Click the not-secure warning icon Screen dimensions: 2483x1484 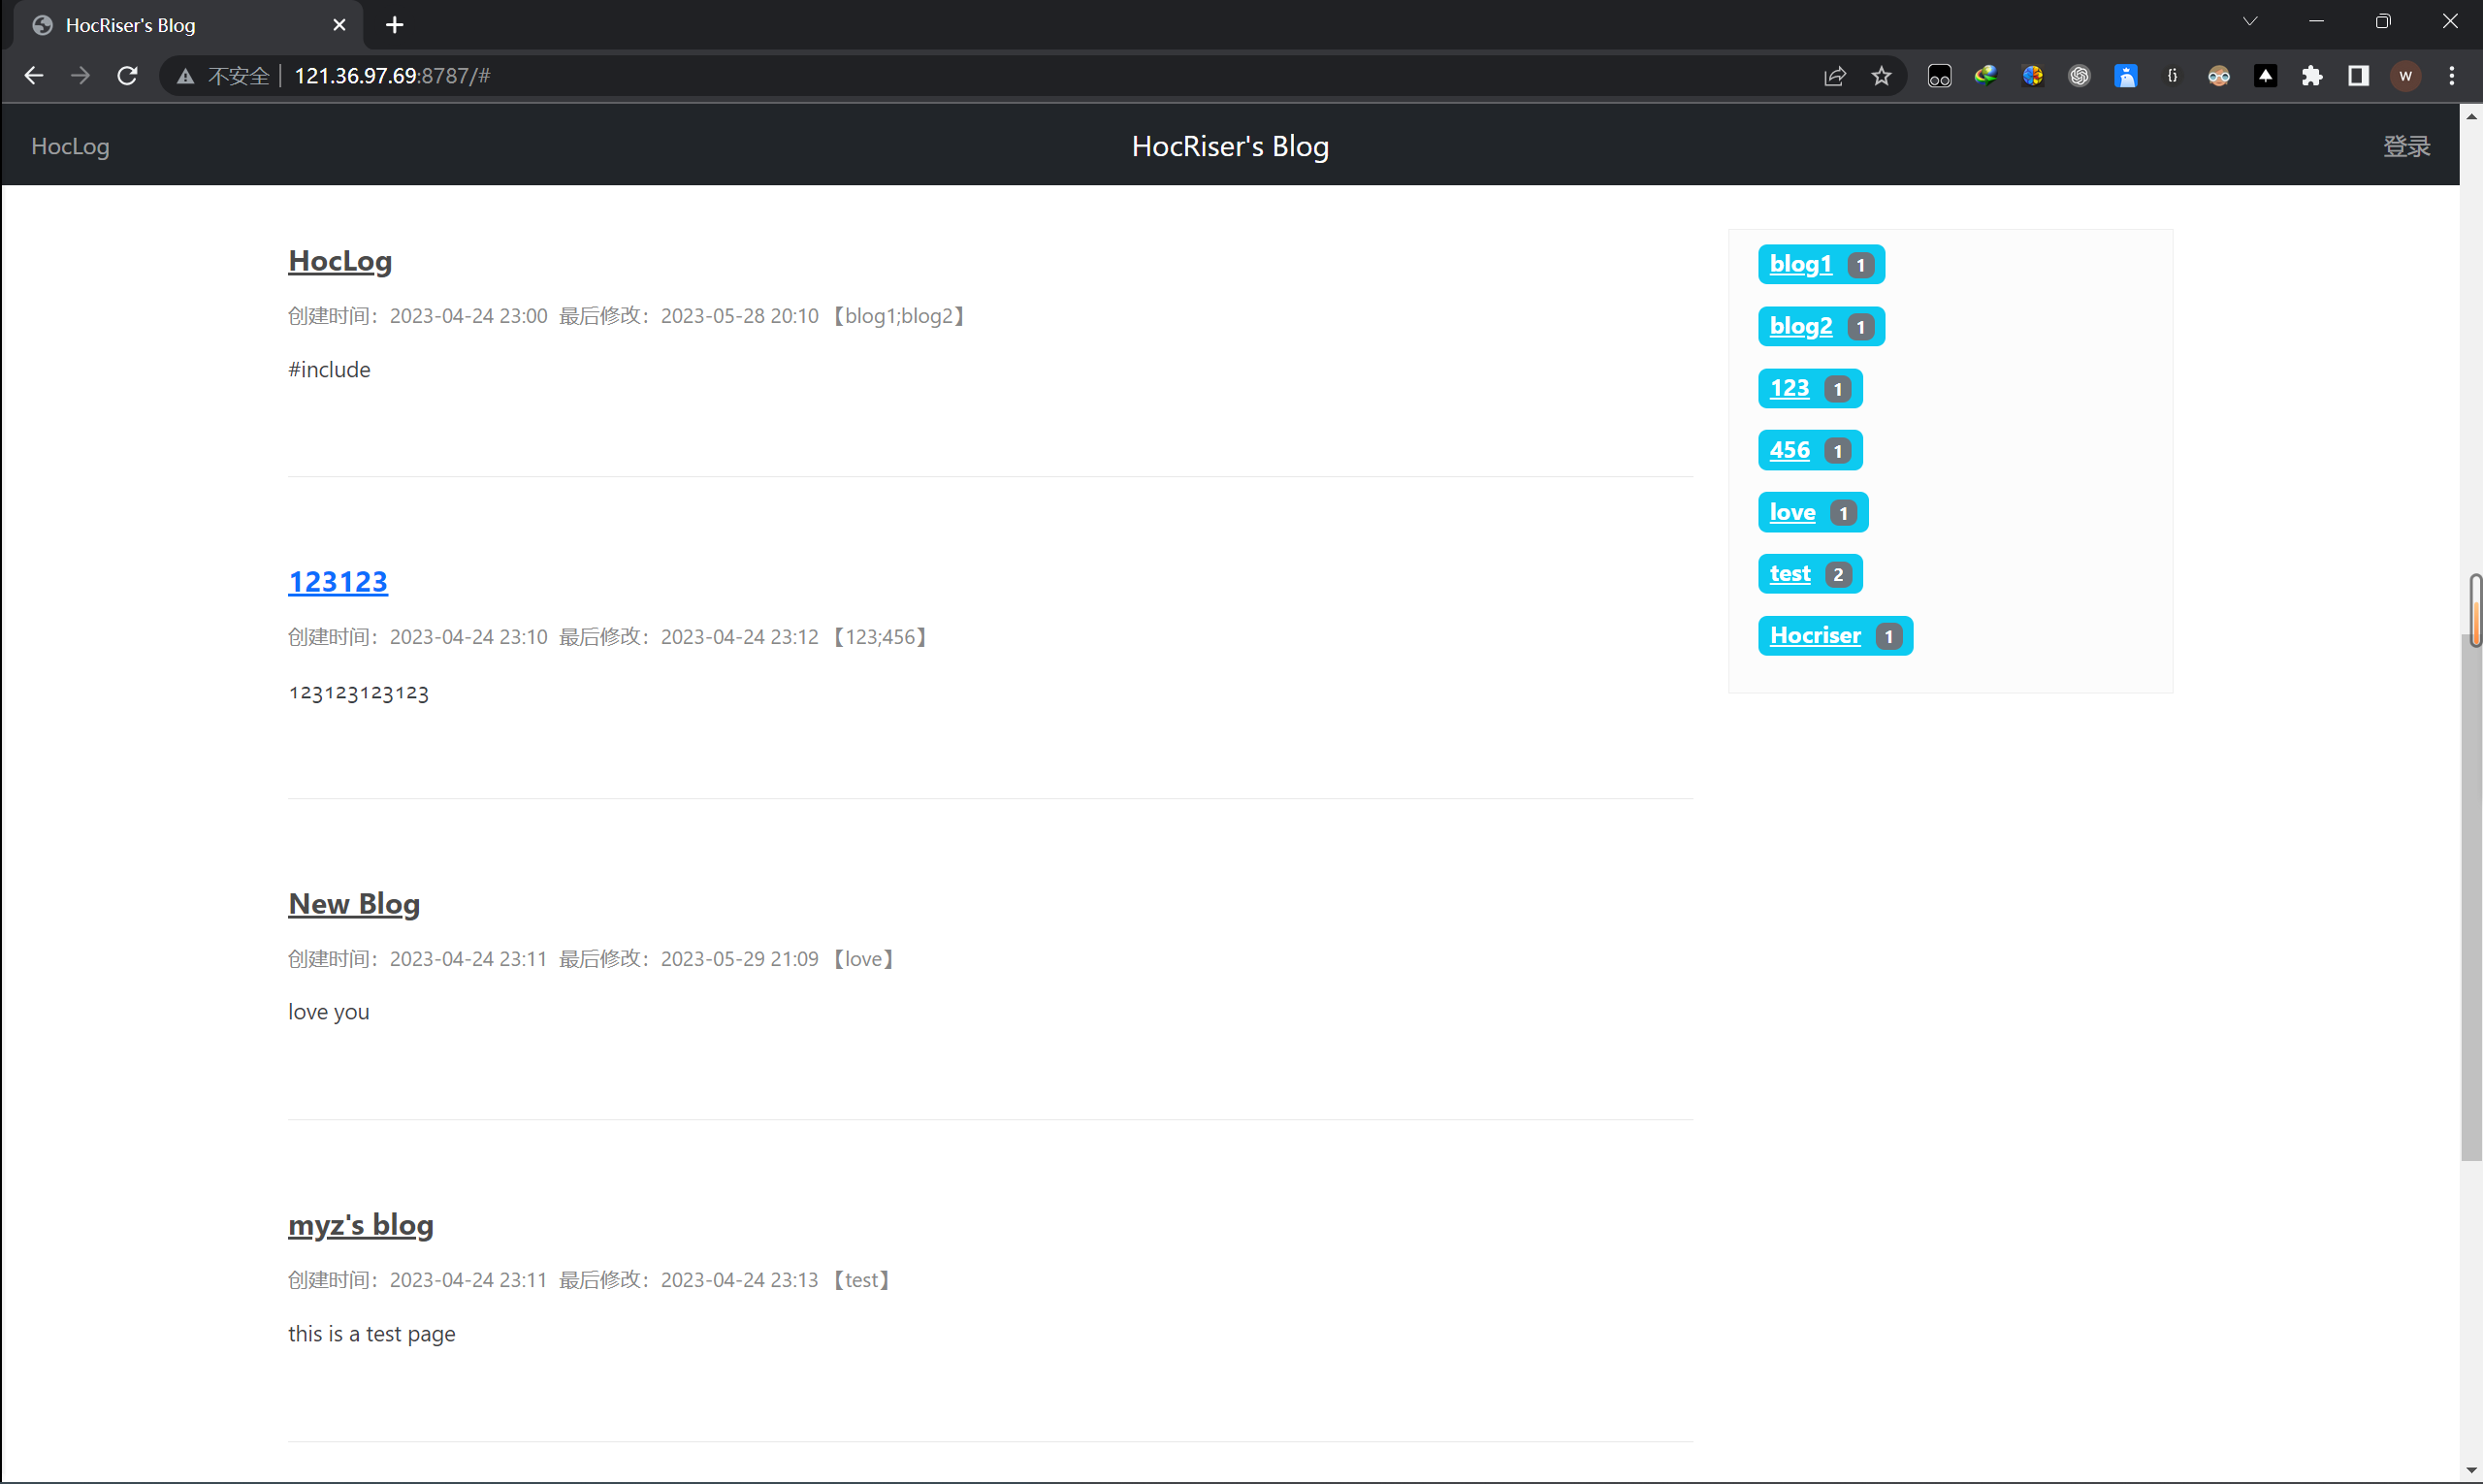click(185, 76)
